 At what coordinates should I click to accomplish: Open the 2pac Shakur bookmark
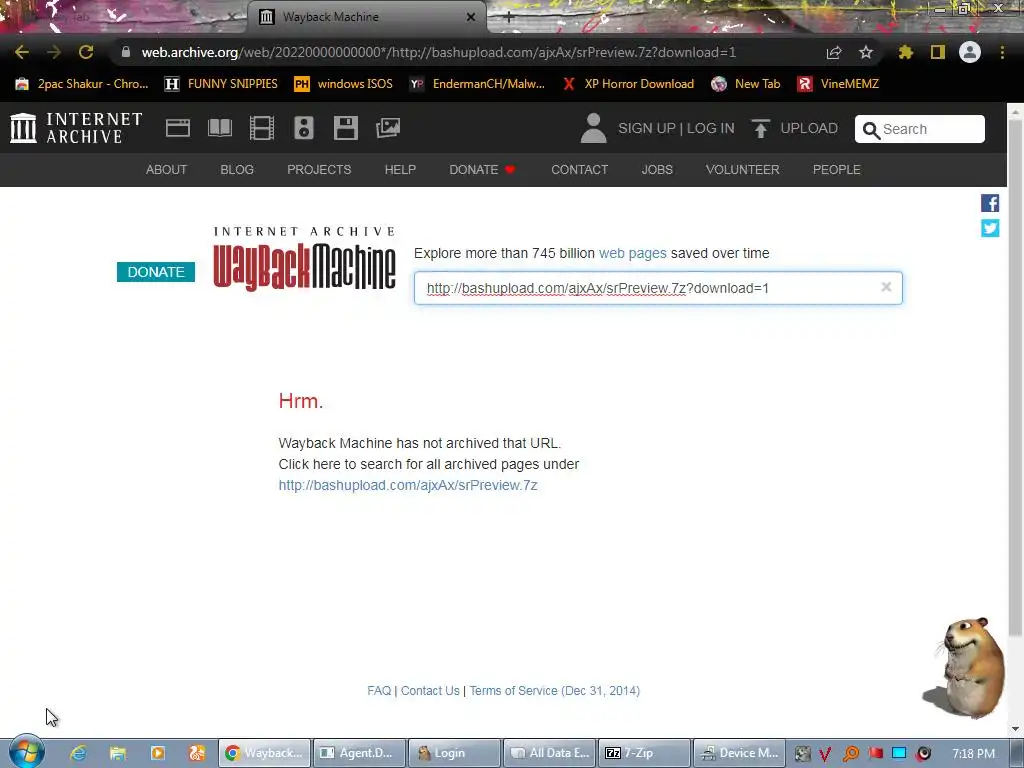[82, 84]
